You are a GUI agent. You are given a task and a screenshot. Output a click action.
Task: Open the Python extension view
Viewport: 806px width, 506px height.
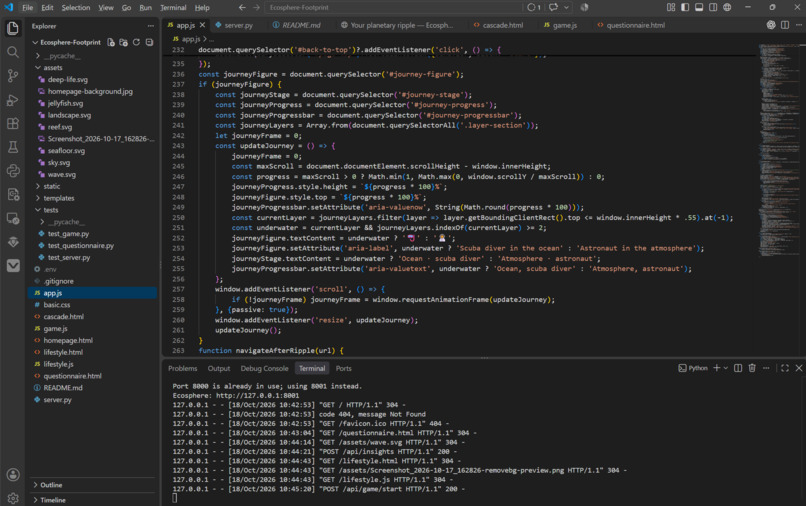pyautogui.click(x=13, y=171)
